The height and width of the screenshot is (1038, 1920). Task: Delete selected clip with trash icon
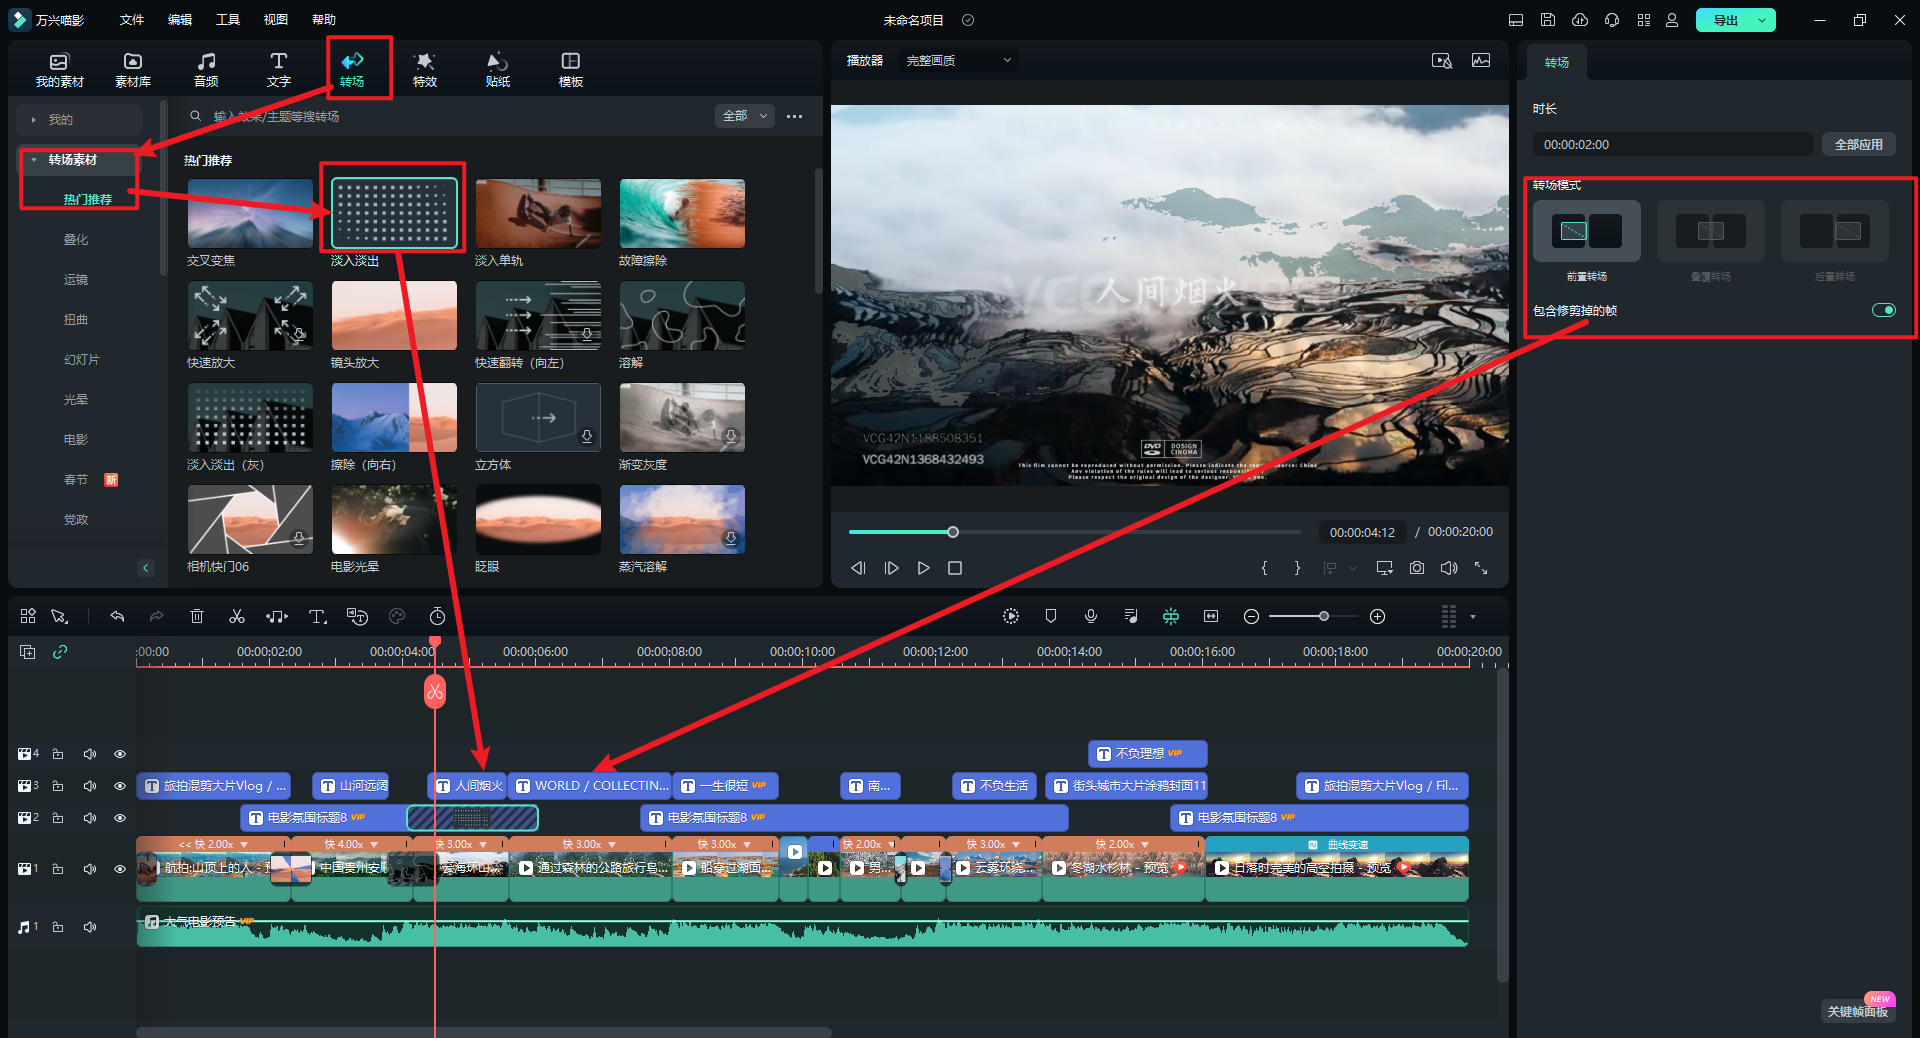click(x=197, y=617)
